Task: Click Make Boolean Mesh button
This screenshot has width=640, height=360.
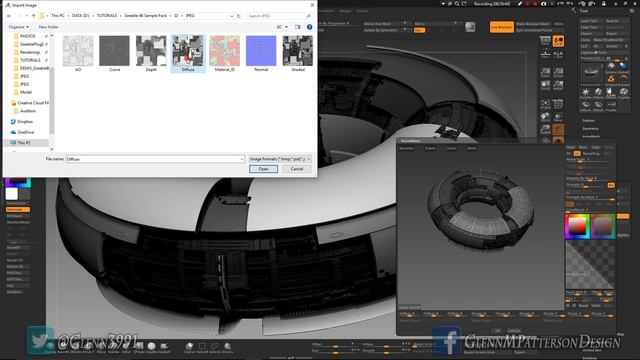Action: click(x=532, y=24)
